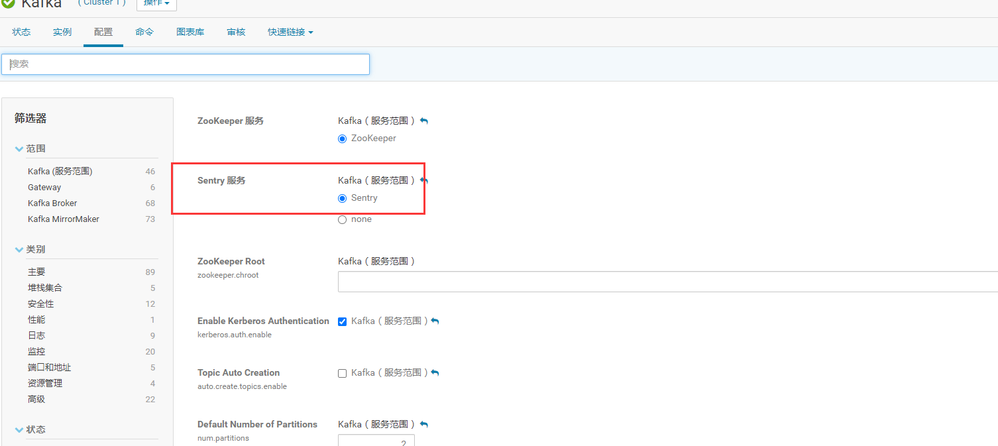Click the Sentry 服务 setting label

click(x=221, y=181)
